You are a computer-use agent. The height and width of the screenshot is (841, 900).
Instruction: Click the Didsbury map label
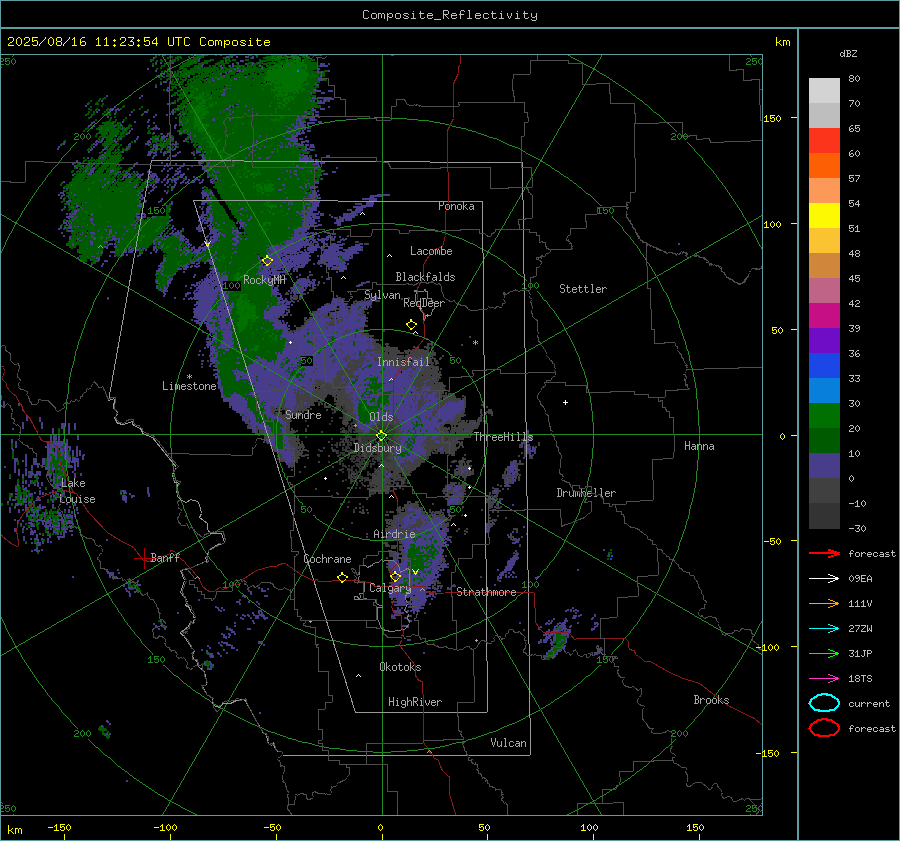(378, 448)
